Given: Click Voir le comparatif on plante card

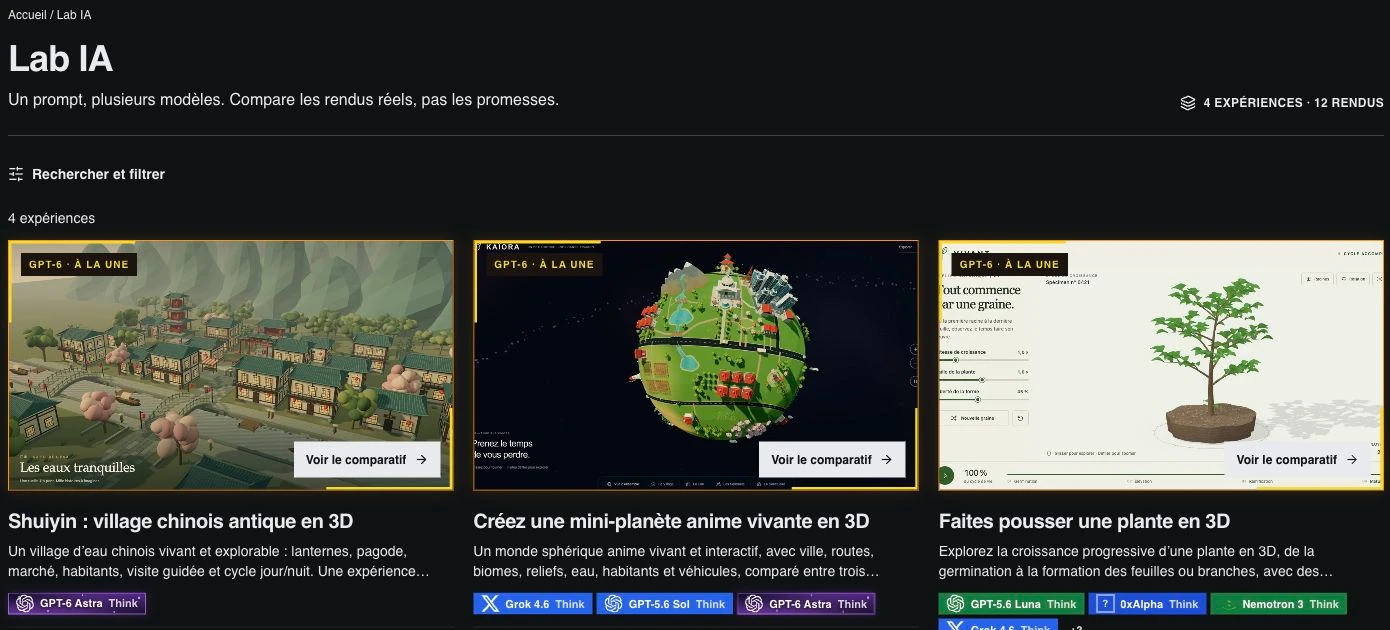Looking at the screenshot, I should [x=1297, y=460].
